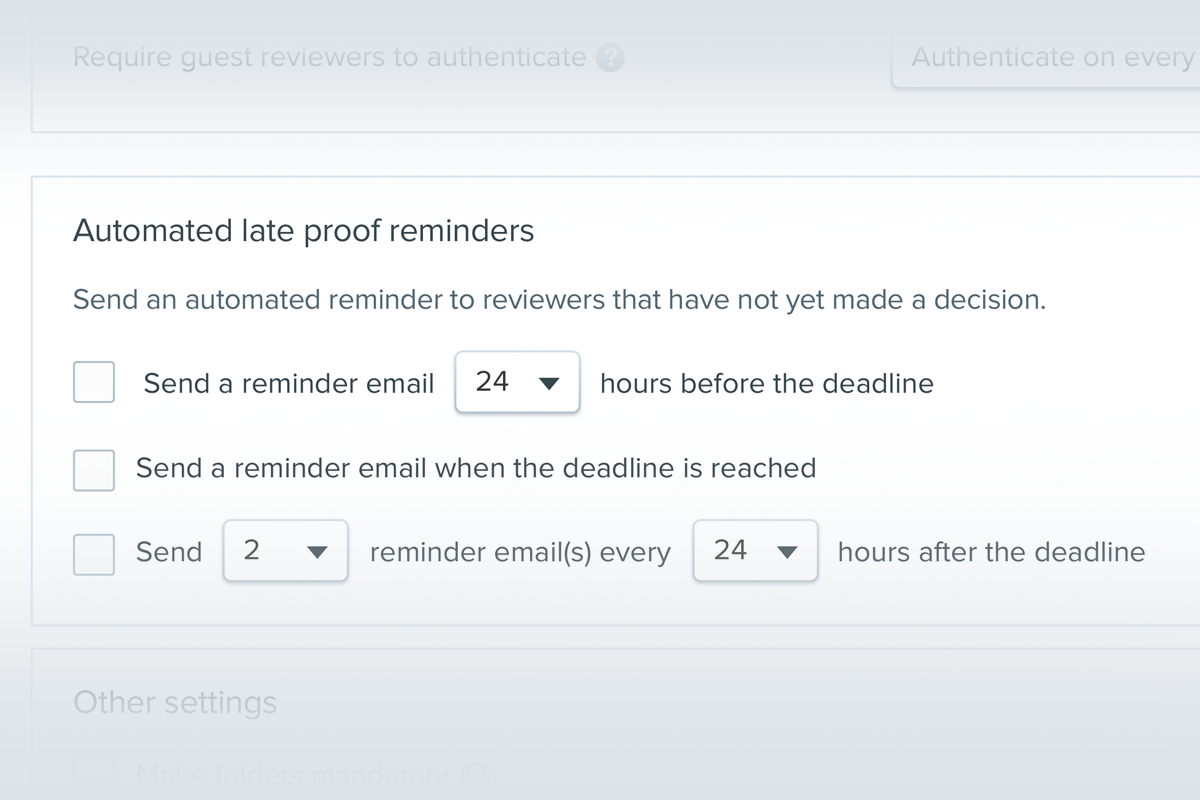This screenshot has width=1200, height=800.
Task: Click the 'reminder email(s) every' text
Action: [520, 552]
